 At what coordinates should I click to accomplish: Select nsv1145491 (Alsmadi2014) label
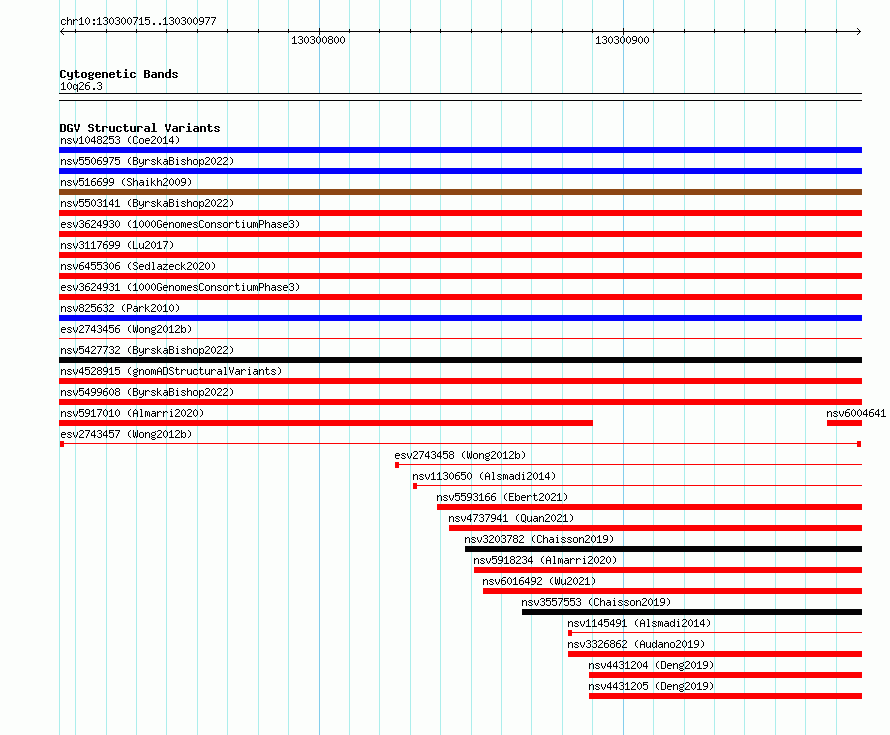tap(639, 623)
